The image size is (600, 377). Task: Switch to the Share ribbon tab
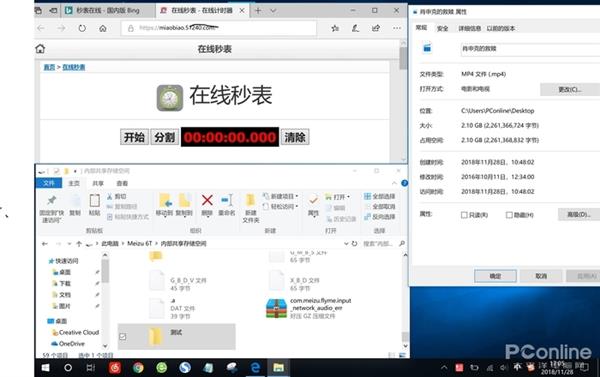tap(98, 183)
